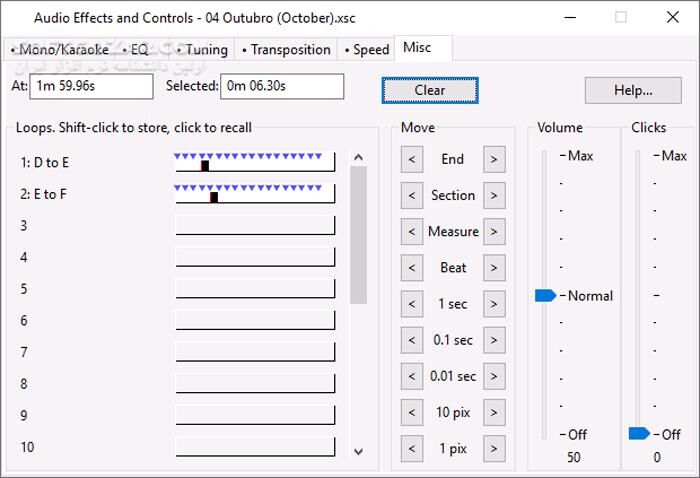Screen dimensions: 700x478
Task: Open Help for audio effects
Action: [633, 90]
